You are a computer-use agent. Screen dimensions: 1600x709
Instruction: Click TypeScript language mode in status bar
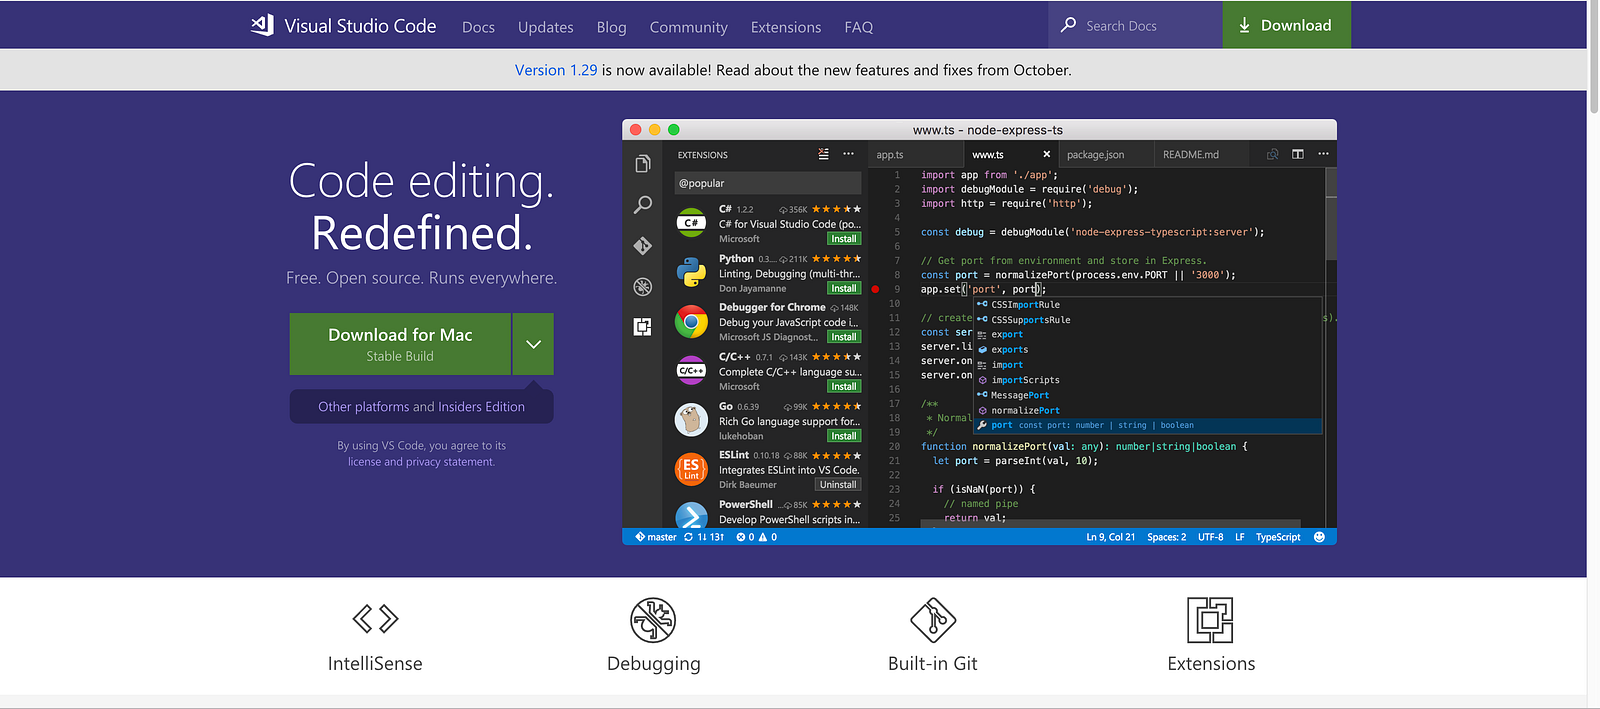tap(1278, 537)
